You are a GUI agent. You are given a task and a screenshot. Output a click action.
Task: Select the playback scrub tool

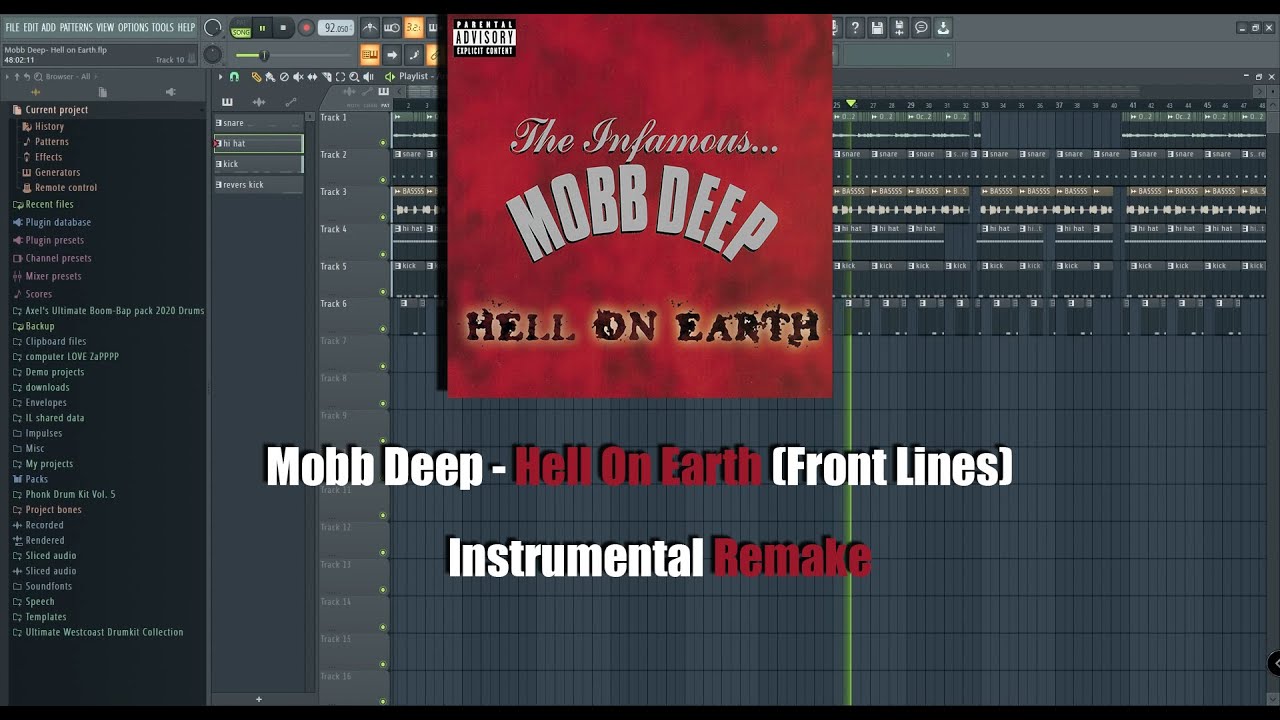pos(368,76)
